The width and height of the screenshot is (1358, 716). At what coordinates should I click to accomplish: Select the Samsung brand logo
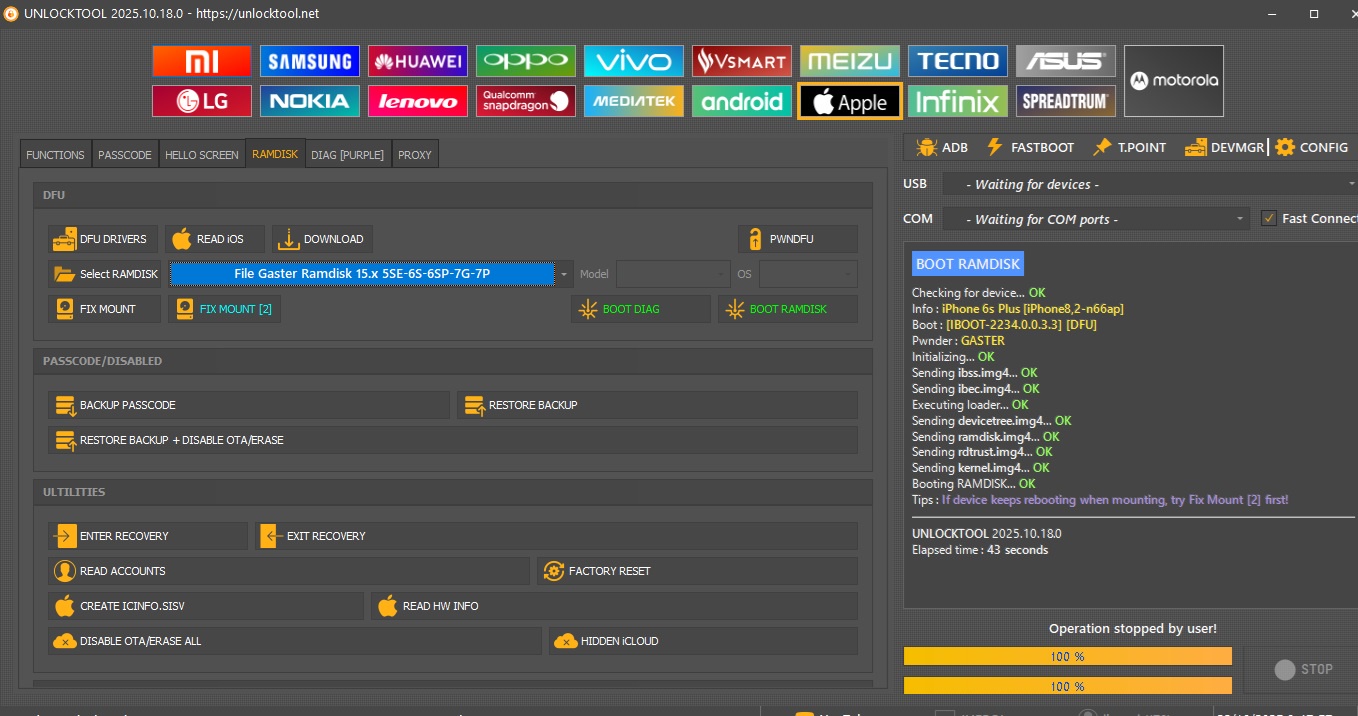pyautogui.click(x=309, y=61)
